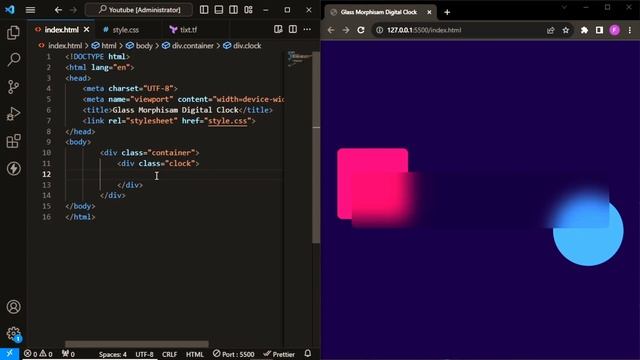
Task: Select div.container in the breadcrumb
Action: tap(193, 46)
